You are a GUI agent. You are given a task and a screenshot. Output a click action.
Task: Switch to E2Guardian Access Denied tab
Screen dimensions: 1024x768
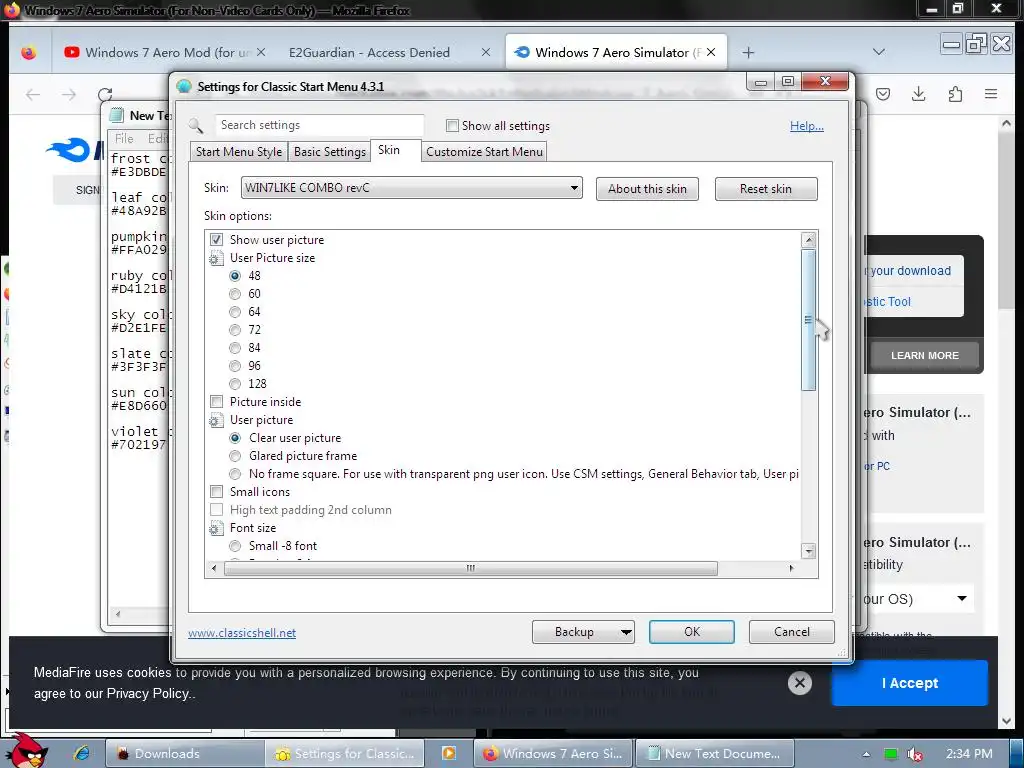click(370, 52)
